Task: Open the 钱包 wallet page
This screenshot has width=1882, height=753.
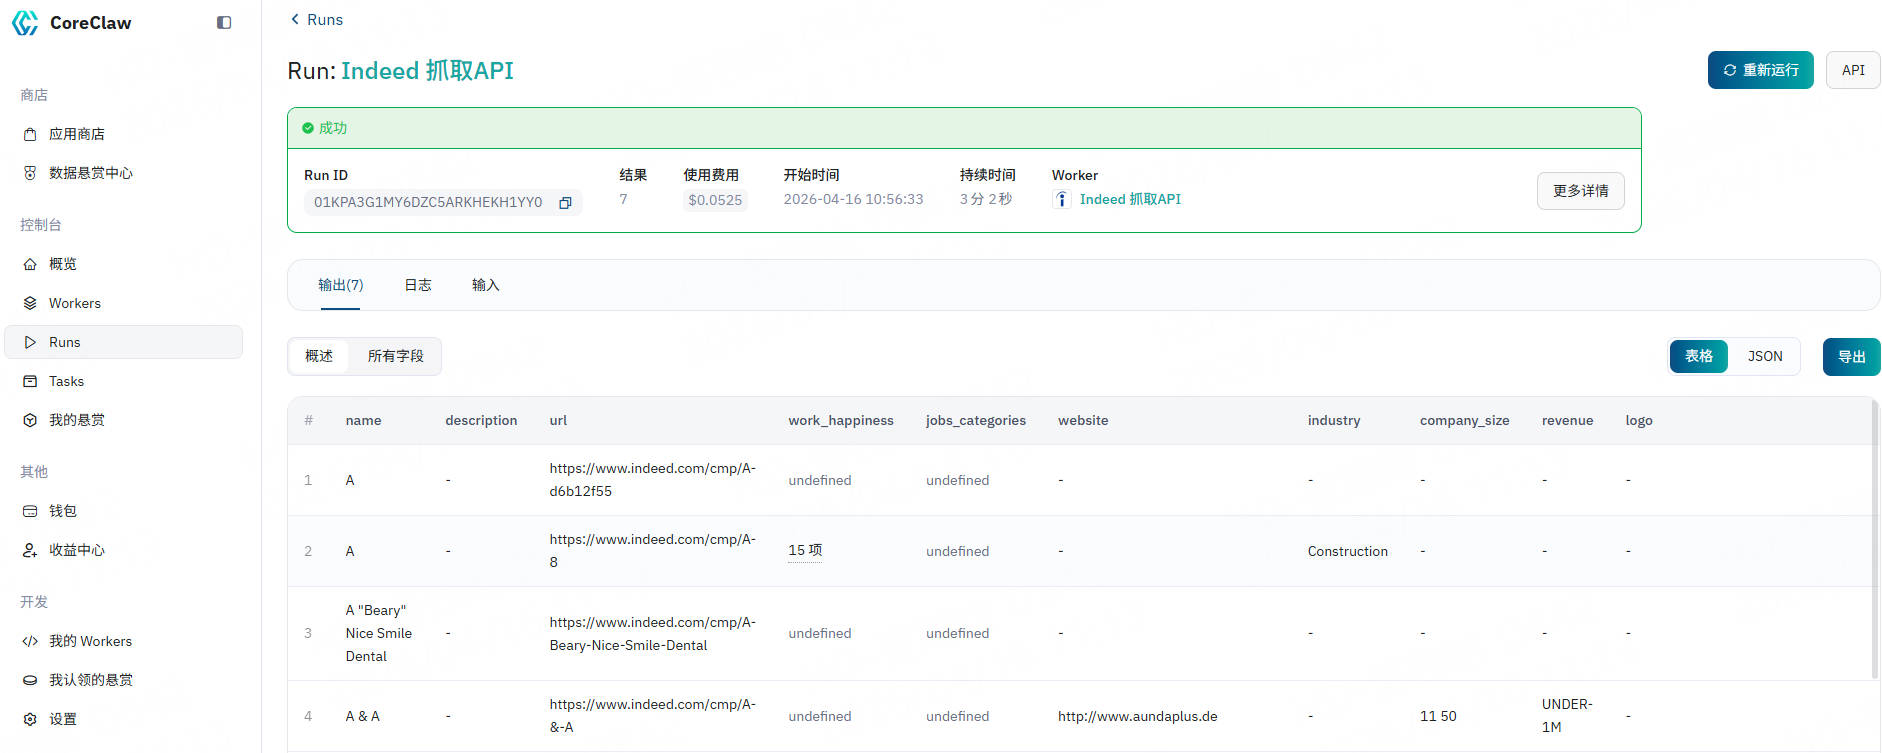Action: [62, 511]
